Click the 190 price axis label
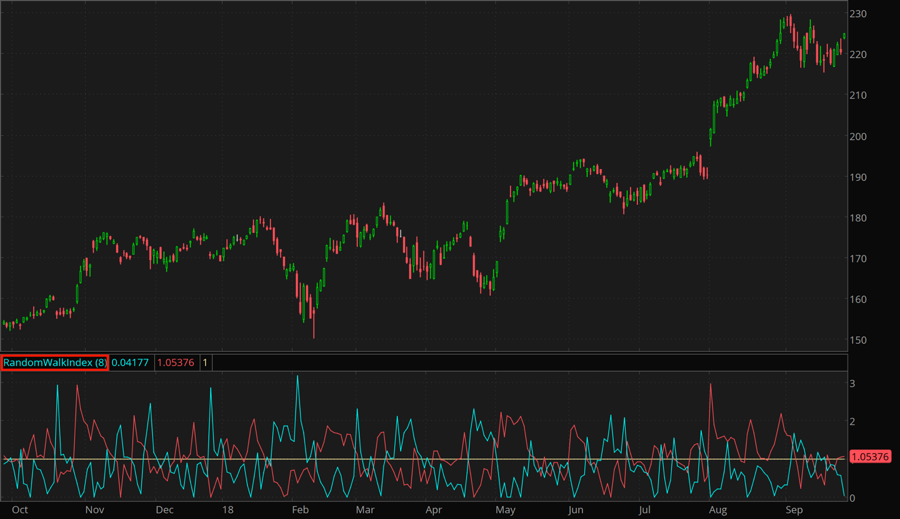The width and height of the screenshot is (900, 519). (x=859, y=178)
